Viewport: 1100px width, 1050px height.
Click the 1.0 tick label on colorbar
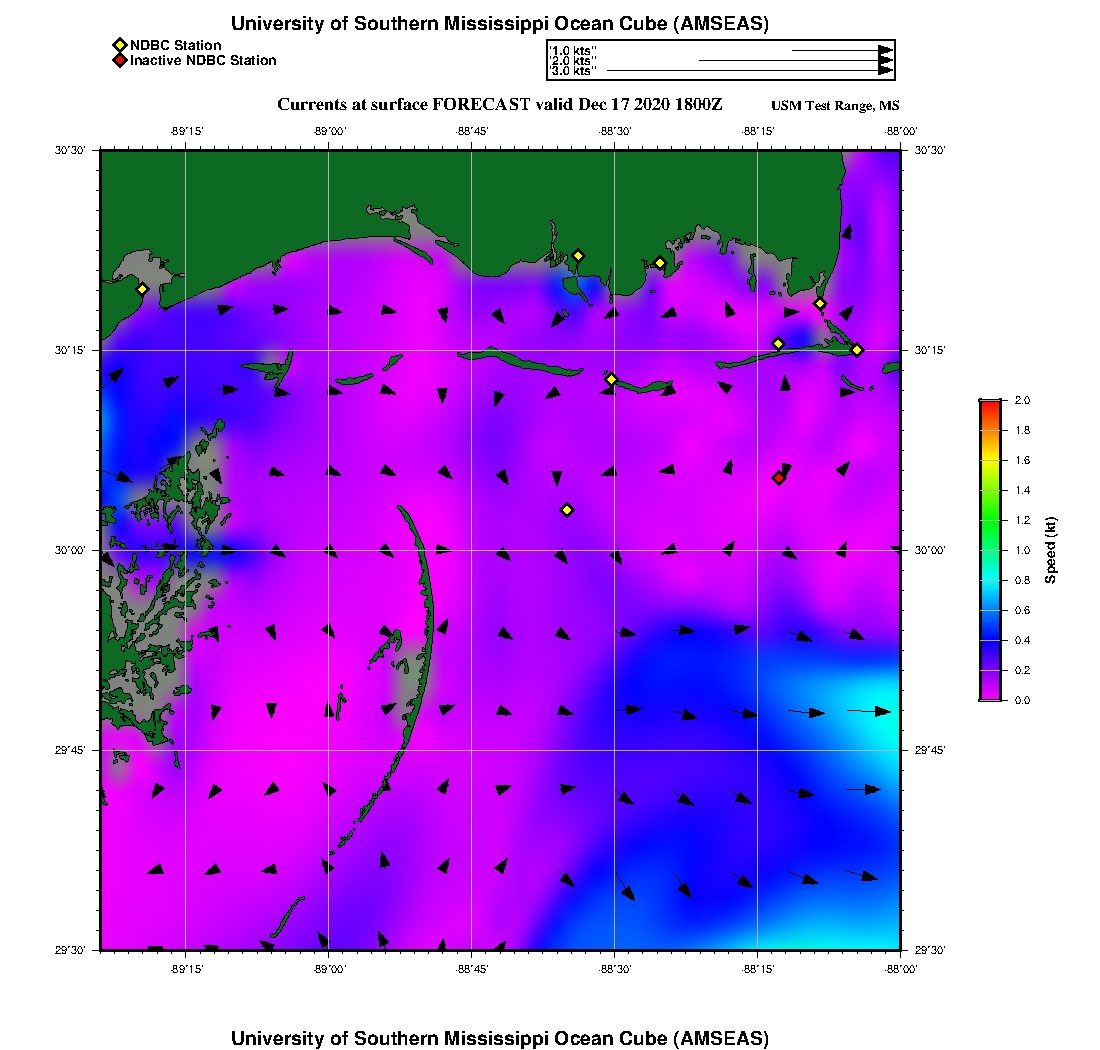1024,550
